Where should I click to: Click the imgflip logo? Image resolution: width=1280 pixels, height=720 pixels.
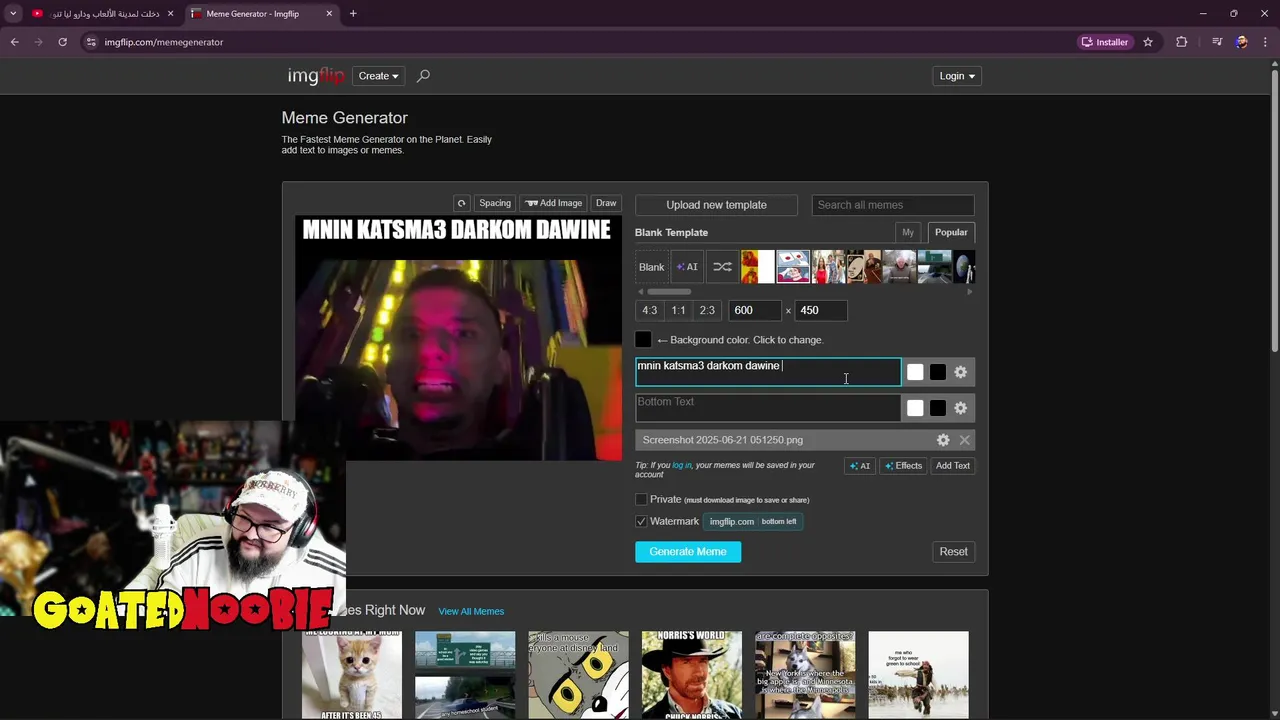coord(315,76)
